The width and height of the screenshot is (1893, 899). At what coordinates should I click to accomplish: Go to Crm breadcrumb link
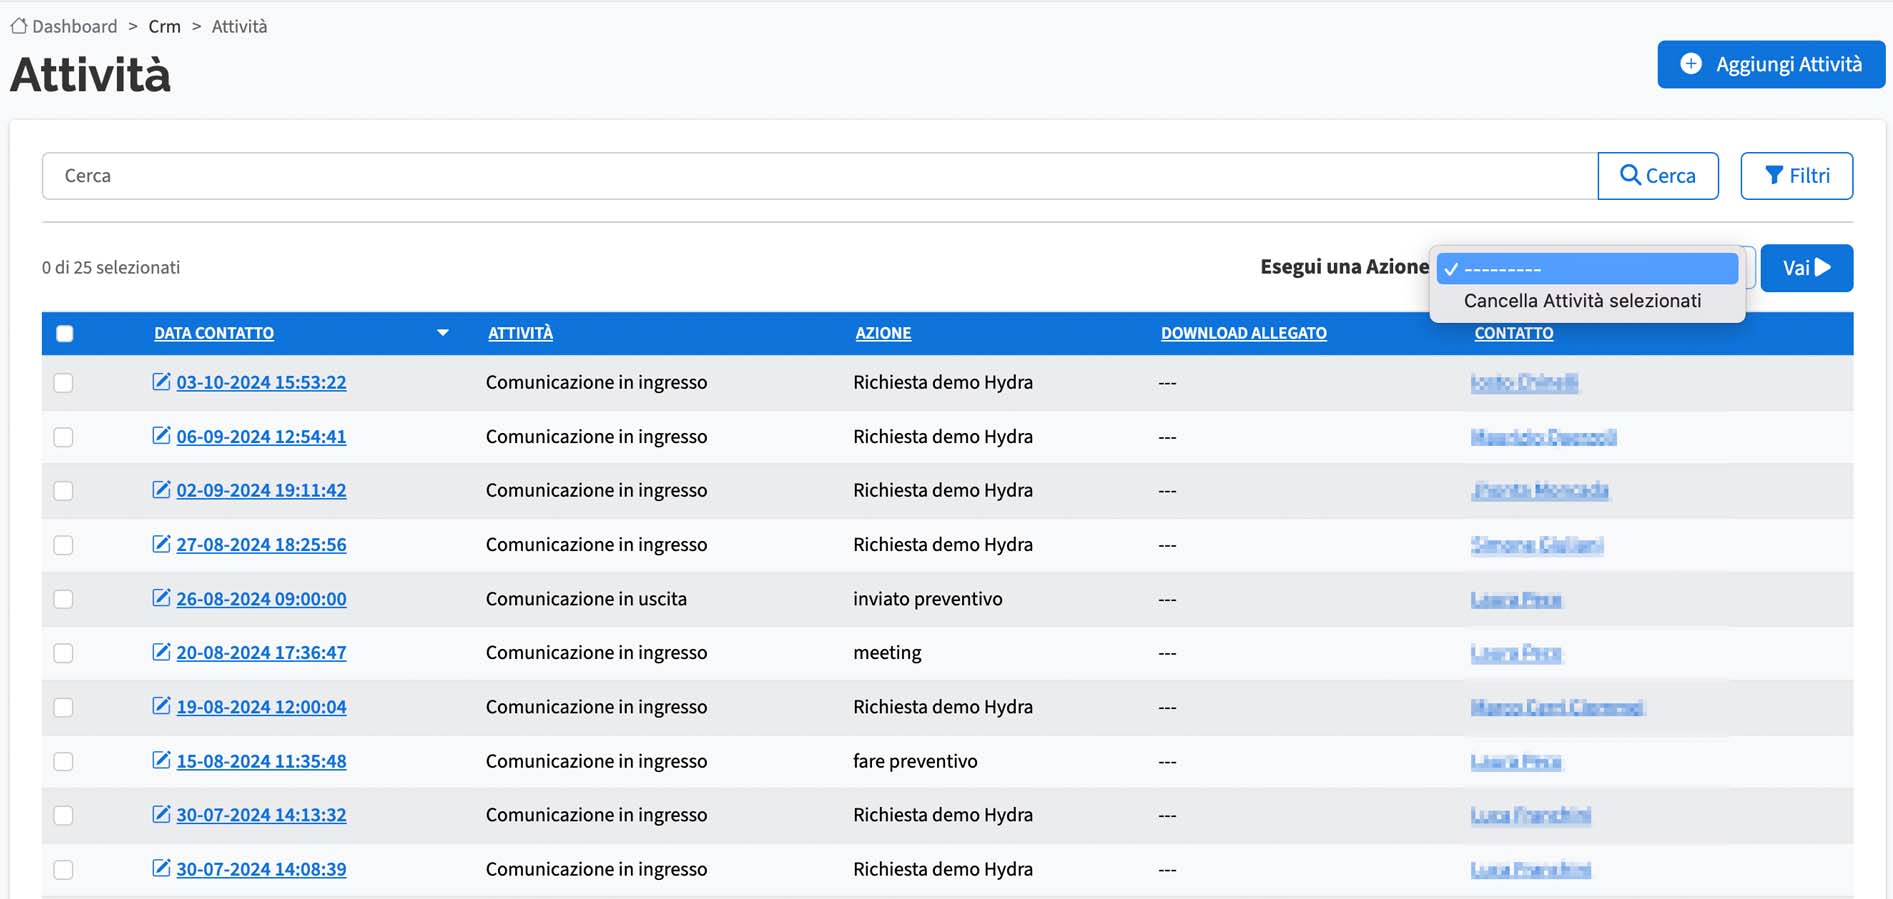click(165, 26)
